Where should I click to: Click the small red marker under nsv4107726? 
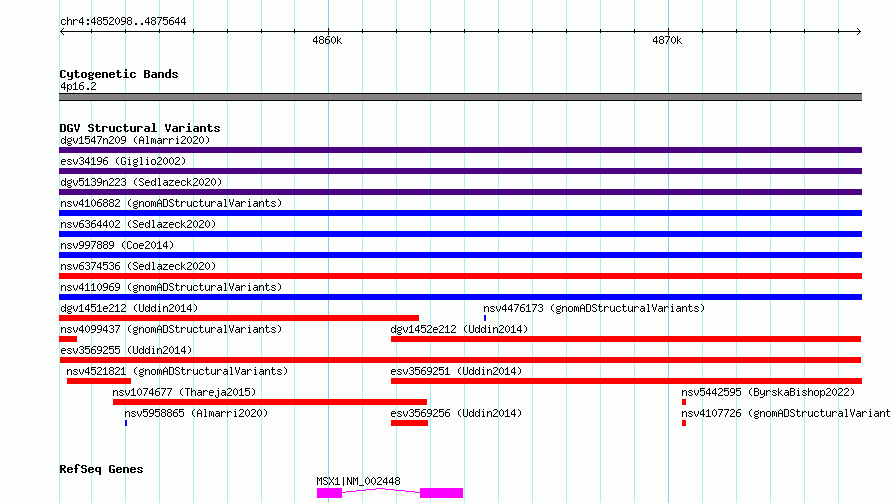click(684, 423)
